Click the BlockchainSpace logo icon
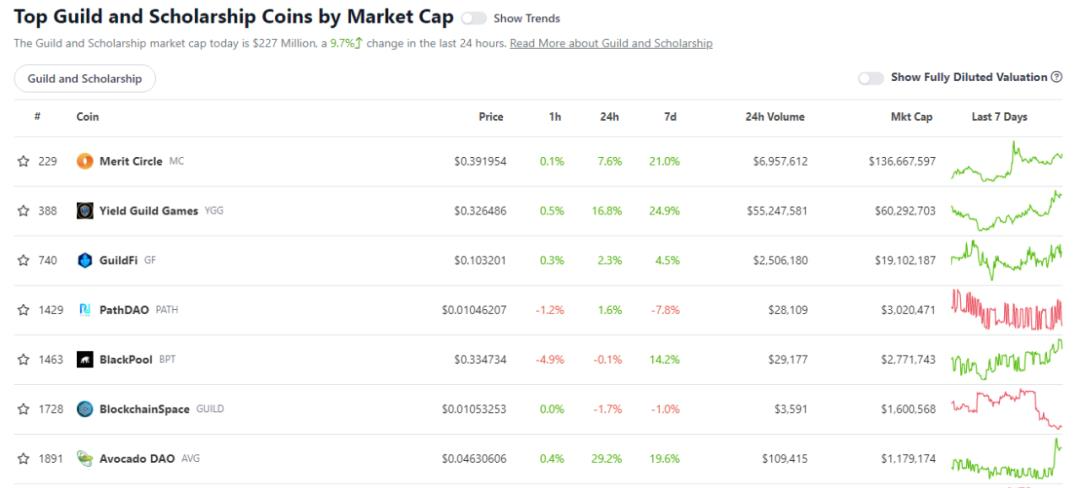The image size is (1080, 488). coord(85,409)
